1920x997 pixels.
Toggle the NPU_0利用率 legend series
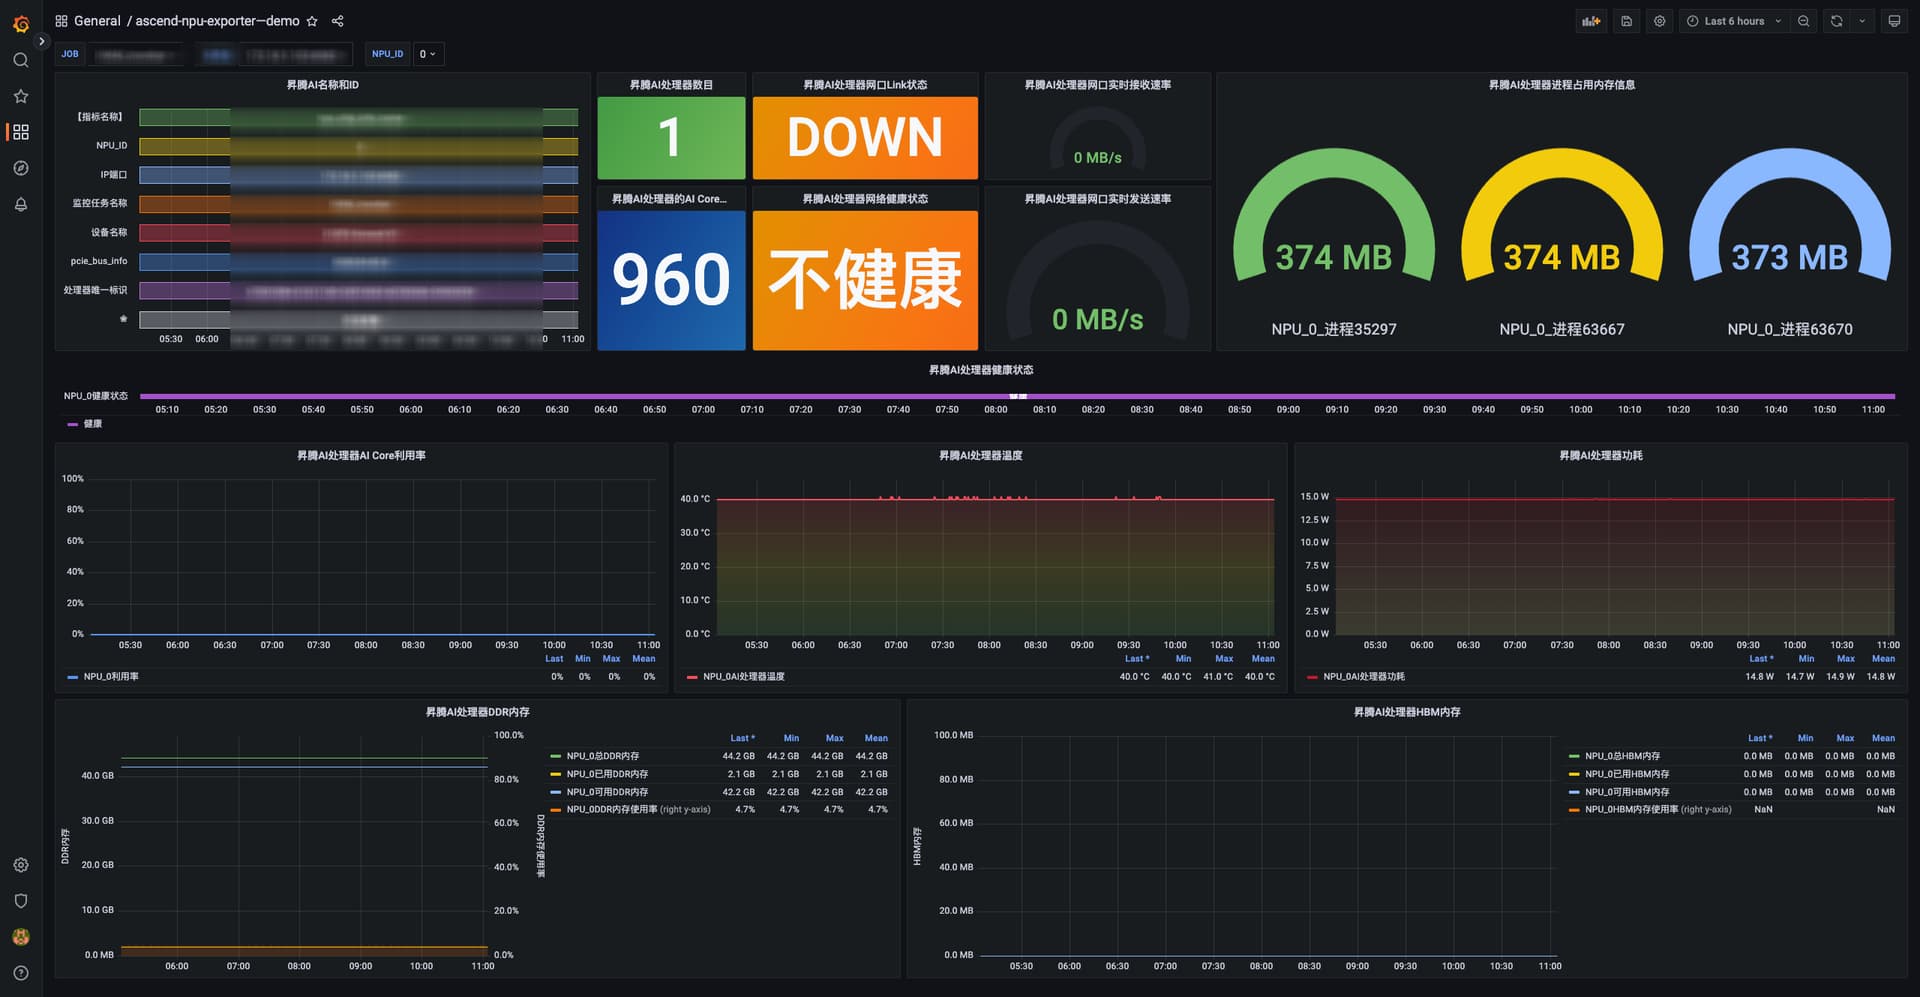pyautogui.click(x=111, y=677)
